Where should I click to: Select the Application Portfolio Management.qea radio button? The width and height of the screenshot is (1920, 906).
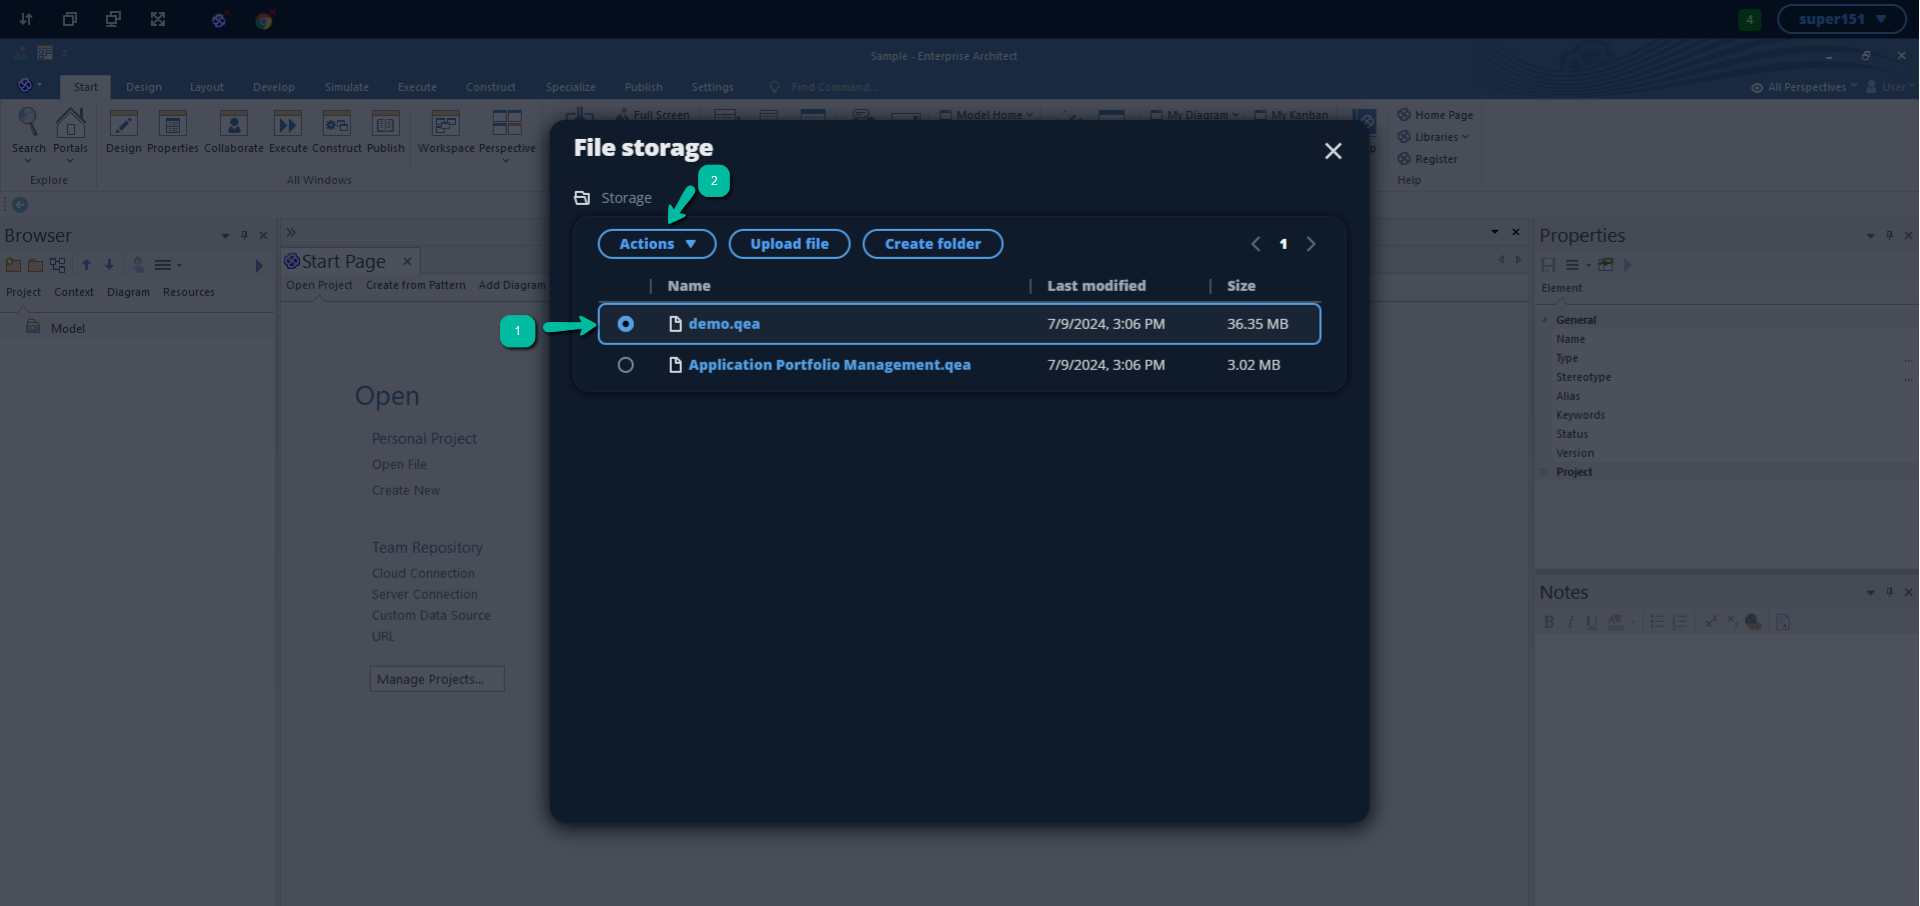click(x=626, y=365)
